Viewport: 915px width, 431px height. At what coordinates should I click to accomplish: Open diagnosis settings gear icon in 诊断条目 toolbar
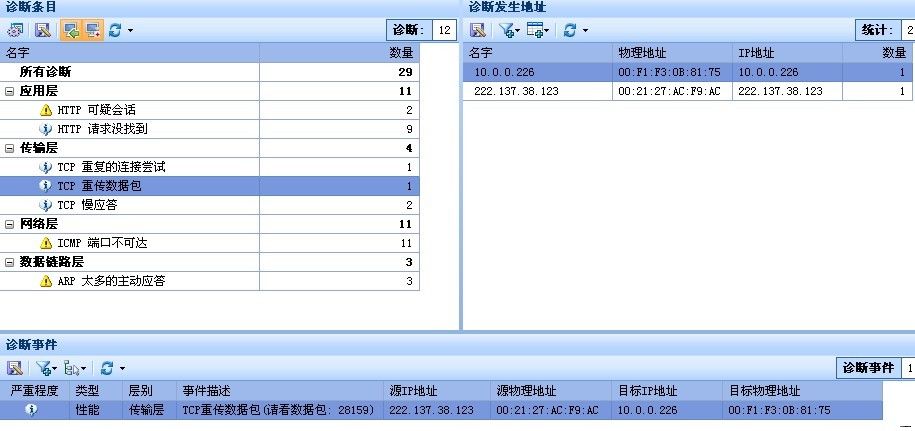15,30
